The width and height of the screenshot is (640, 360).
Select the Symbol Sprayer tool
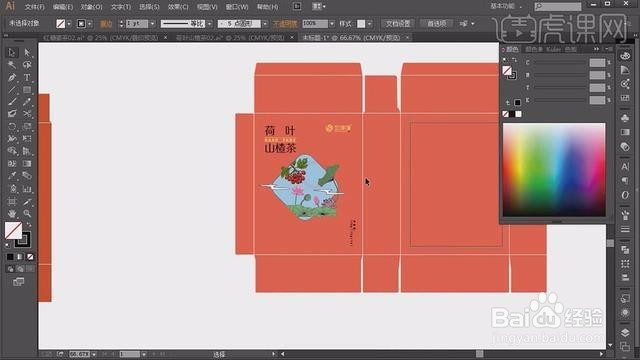point(12,189)
